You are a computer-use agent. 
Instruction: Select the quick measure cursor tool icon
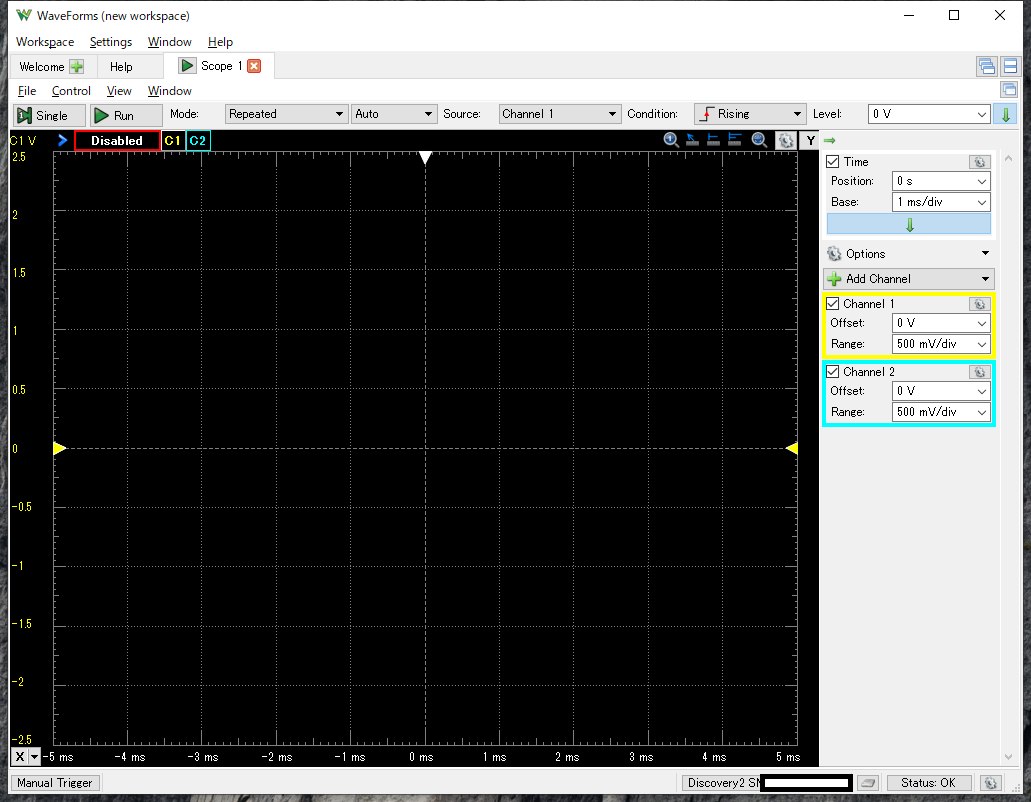coord(692,140)
